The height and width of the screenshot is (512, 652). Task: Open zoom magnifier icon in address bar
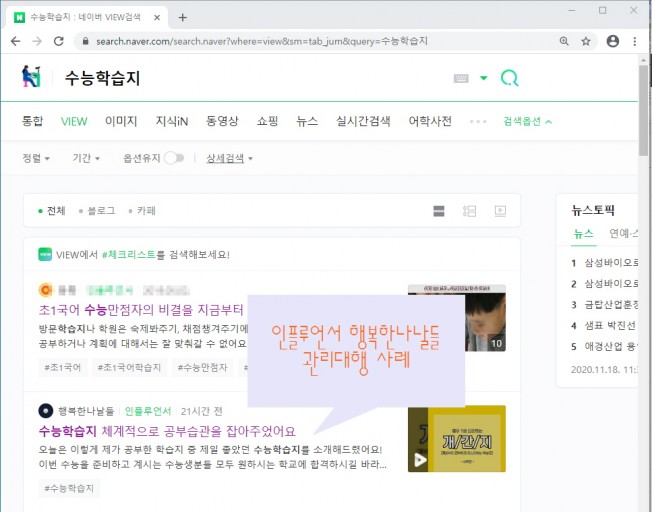[564, 41]
